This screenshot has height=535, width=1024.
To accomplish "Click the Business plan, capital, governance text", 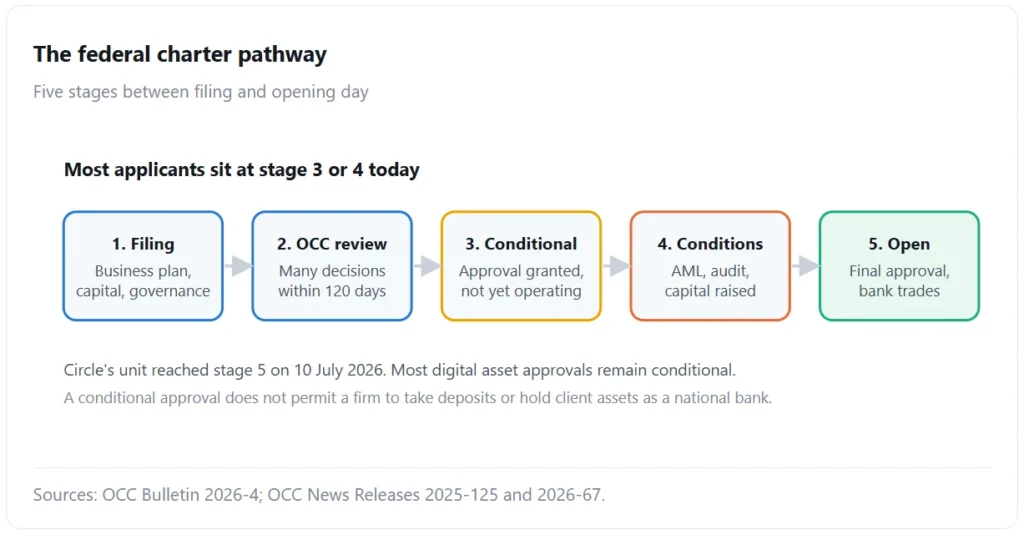I will click(143, 281).
